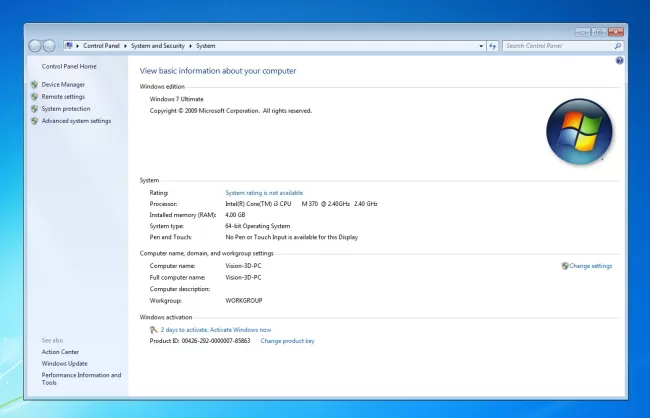Screen dimensions: 650x418
Task: Click 'System rating is not available' link
Action: [264, 192]
